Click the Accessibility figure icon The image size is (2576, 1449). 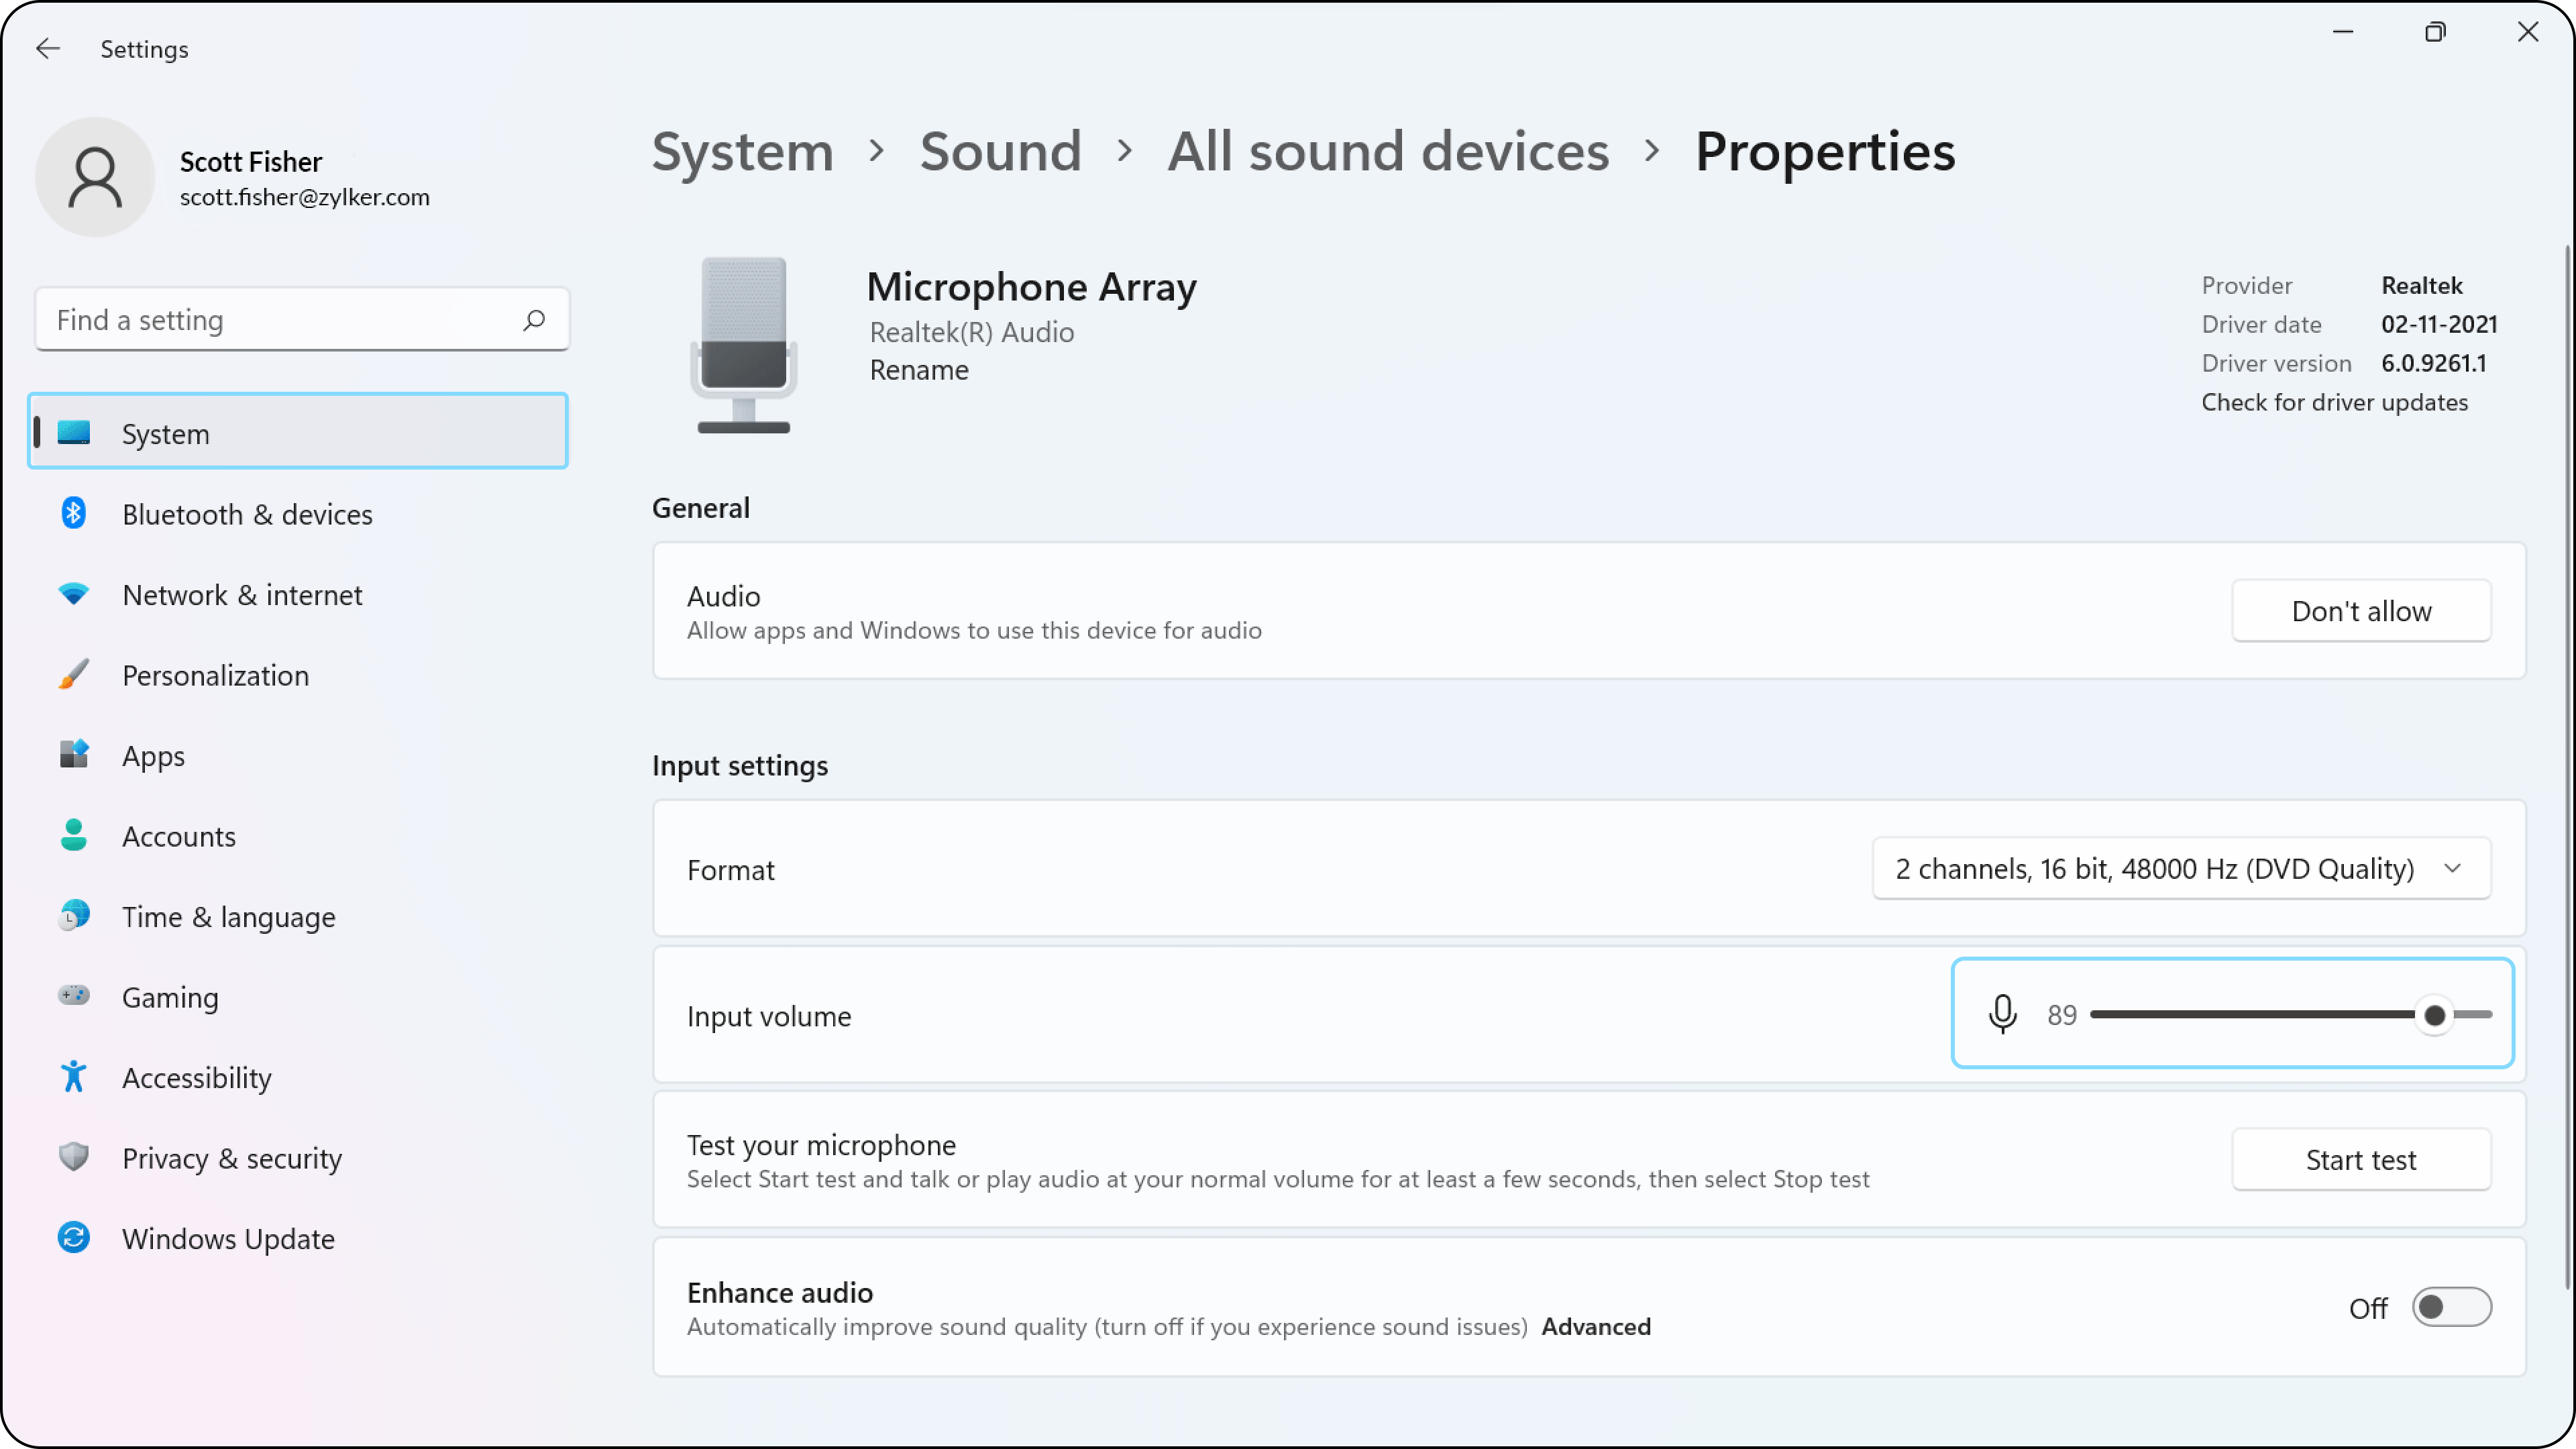coord(73,1077)
